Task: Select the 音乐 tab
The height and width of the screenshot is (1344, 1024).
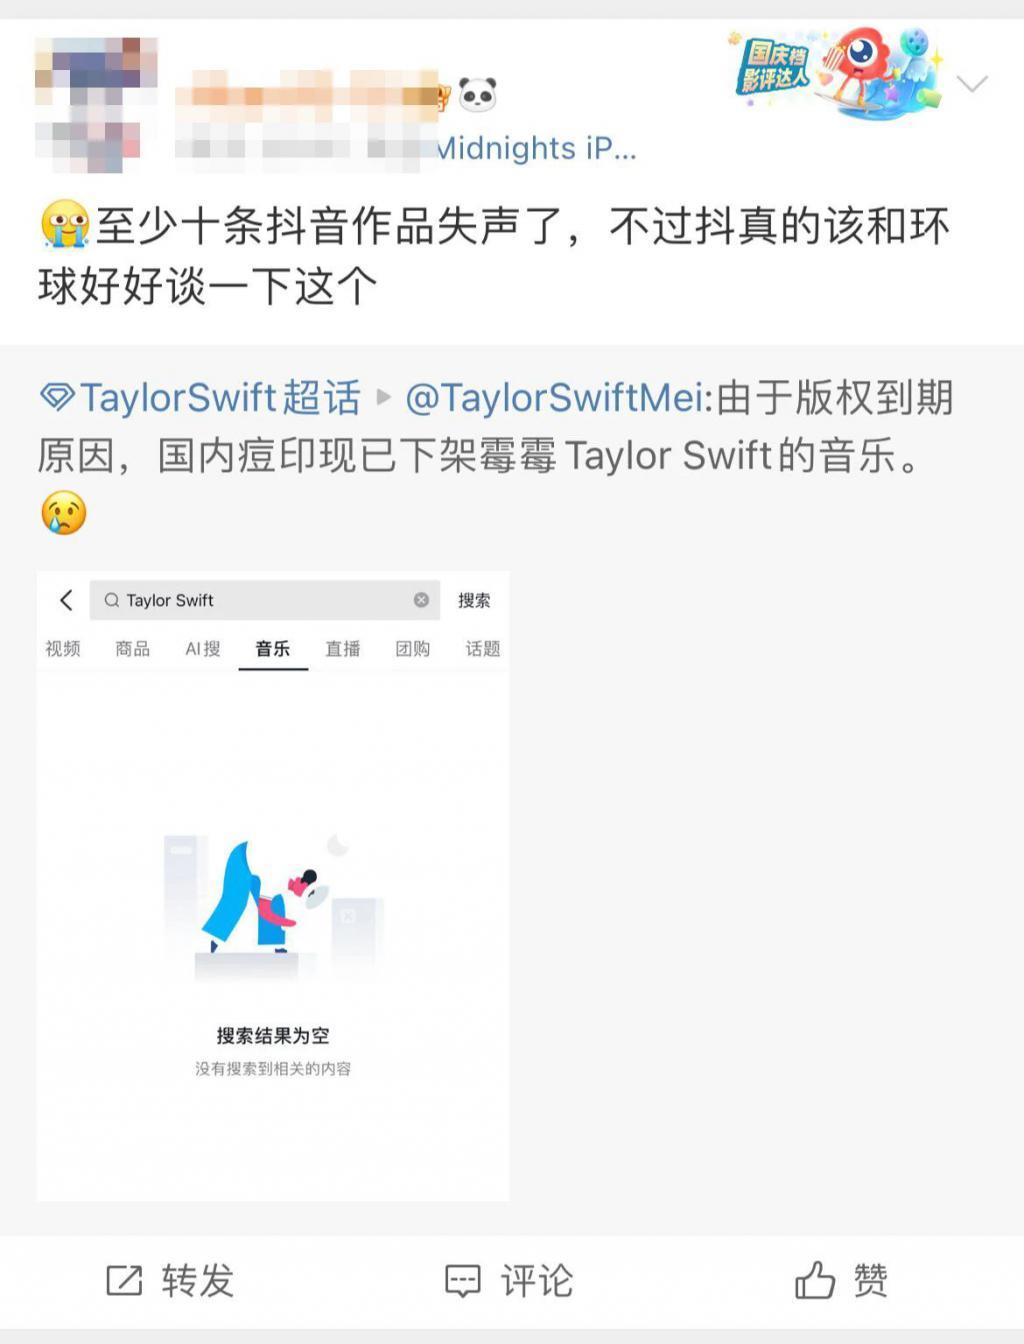Action: pyautogui.click(x=272, y=649)
